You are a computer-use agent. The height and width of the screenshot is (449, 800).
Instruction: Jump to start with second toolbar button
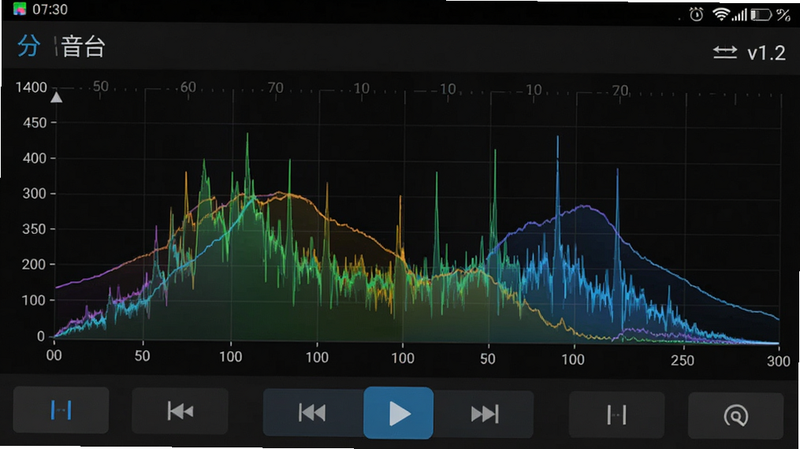tap(180, 411)
